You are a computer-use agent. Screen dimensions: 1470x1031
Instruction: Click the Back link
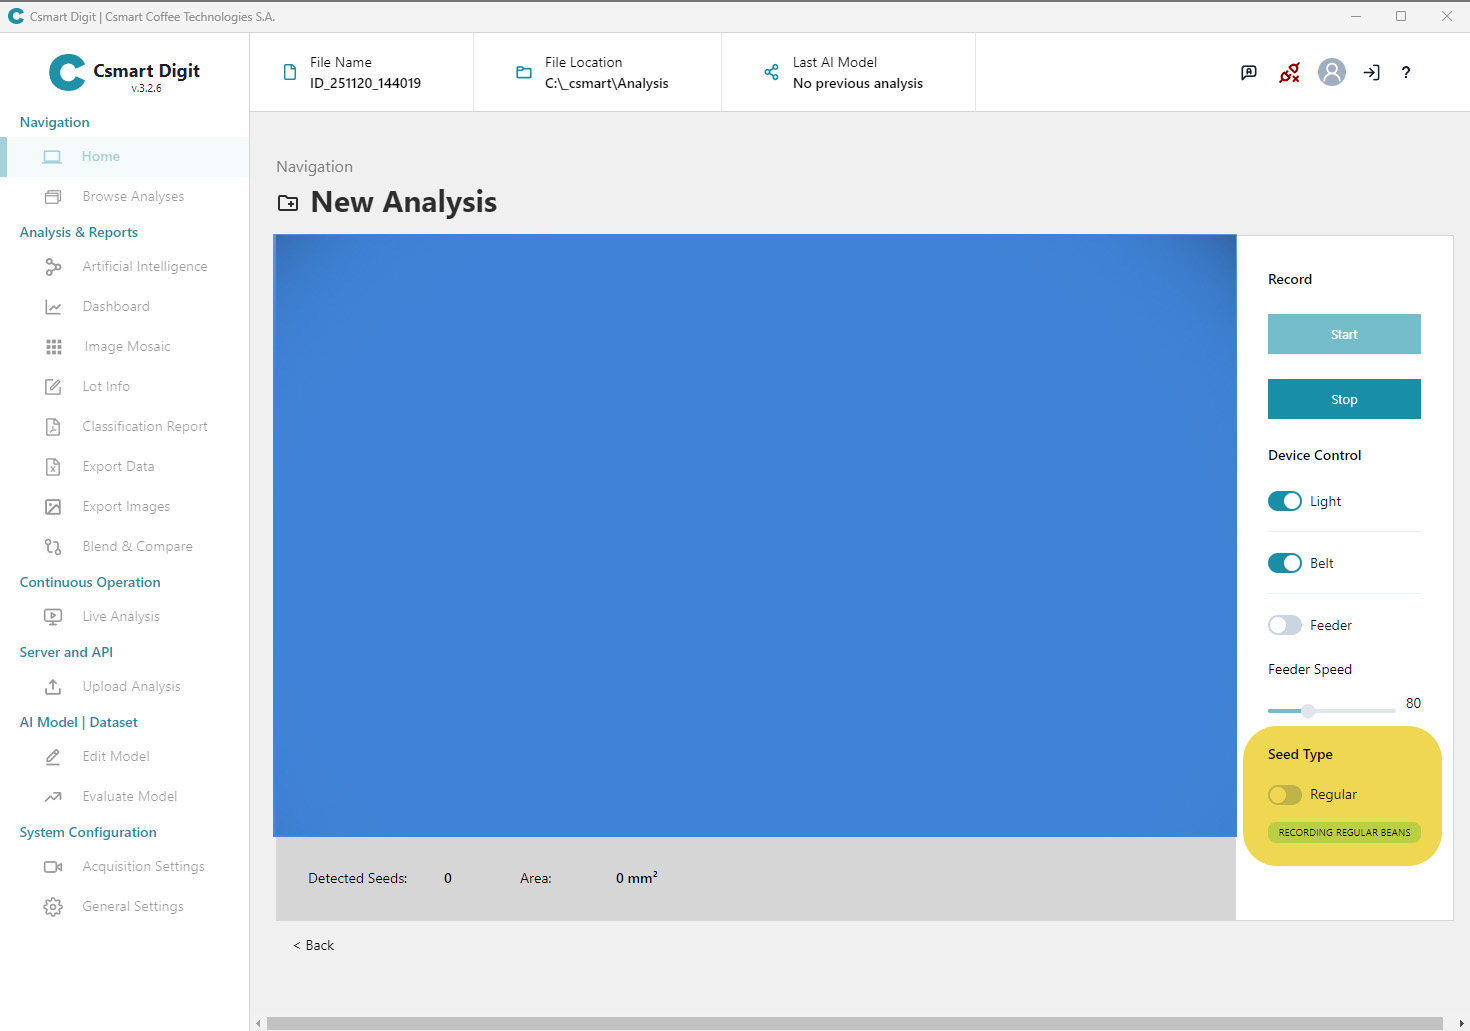[314, 945]
